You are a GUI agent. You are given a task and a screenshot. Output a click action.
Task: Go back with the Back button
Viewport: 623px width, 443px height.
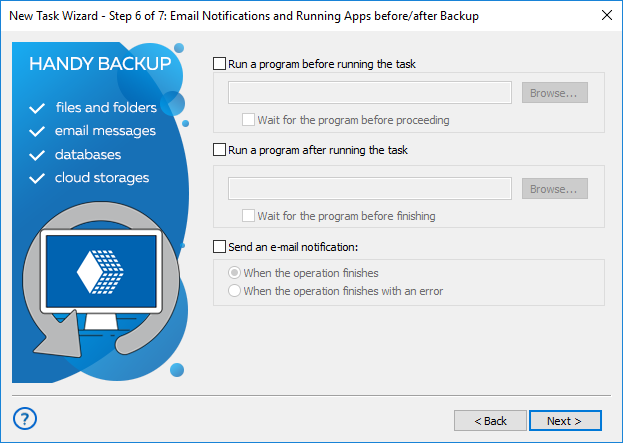tap(490, 421)
